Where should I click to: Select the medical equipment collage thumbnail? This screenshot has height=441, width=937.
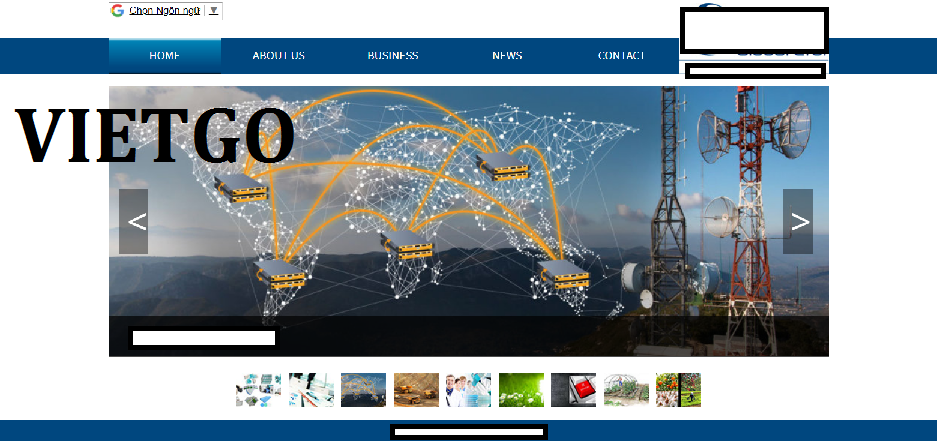point(258,390)
